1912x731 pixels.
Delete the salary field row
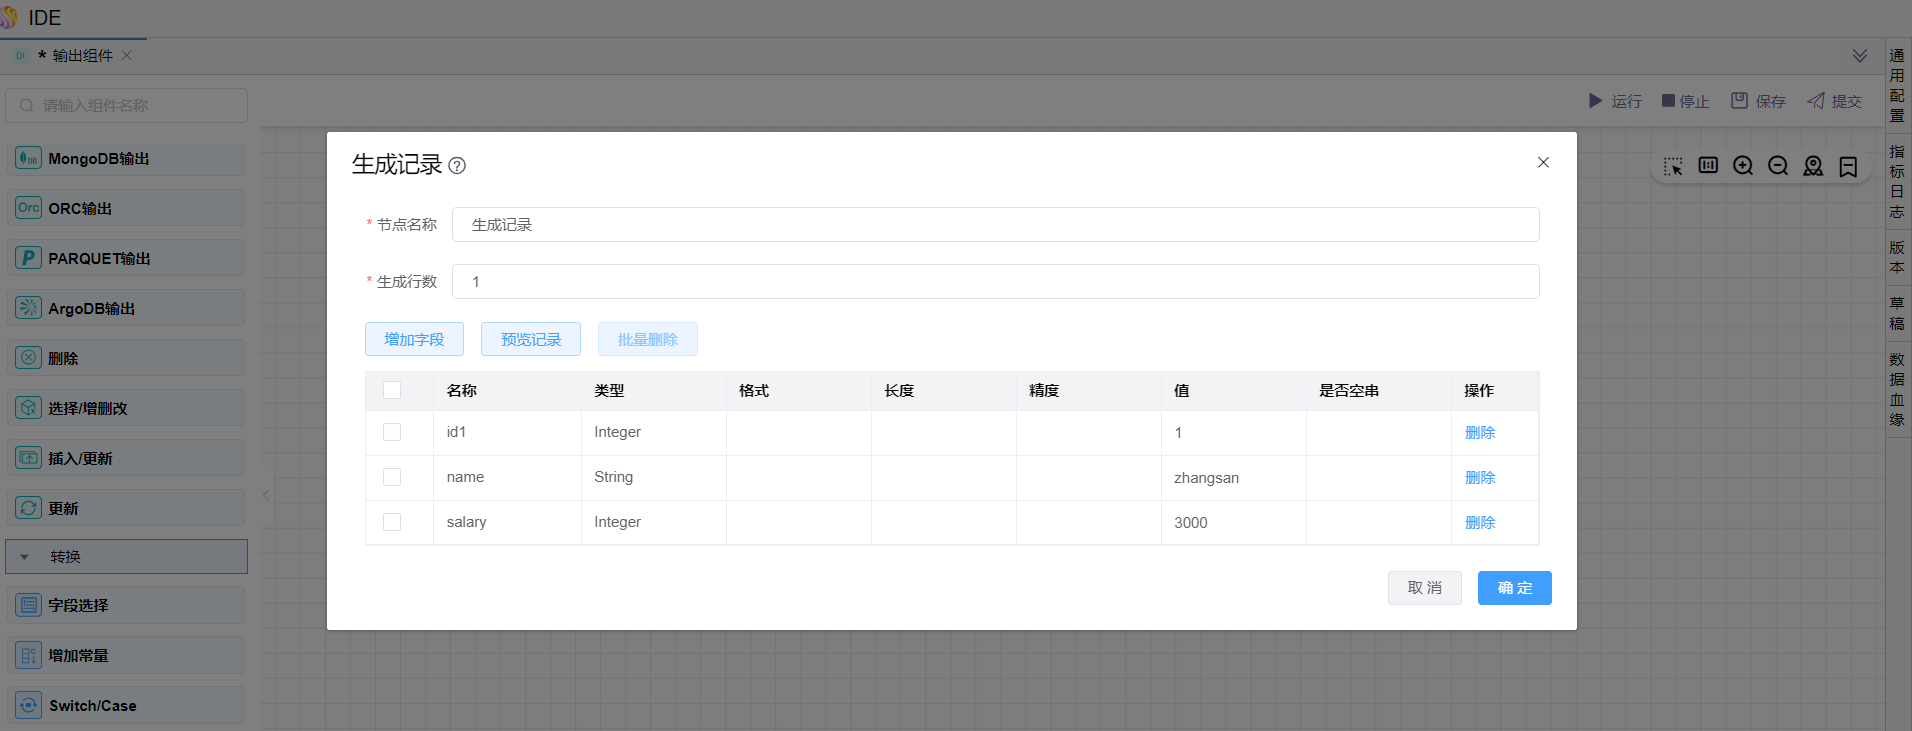pos(1480,522)
